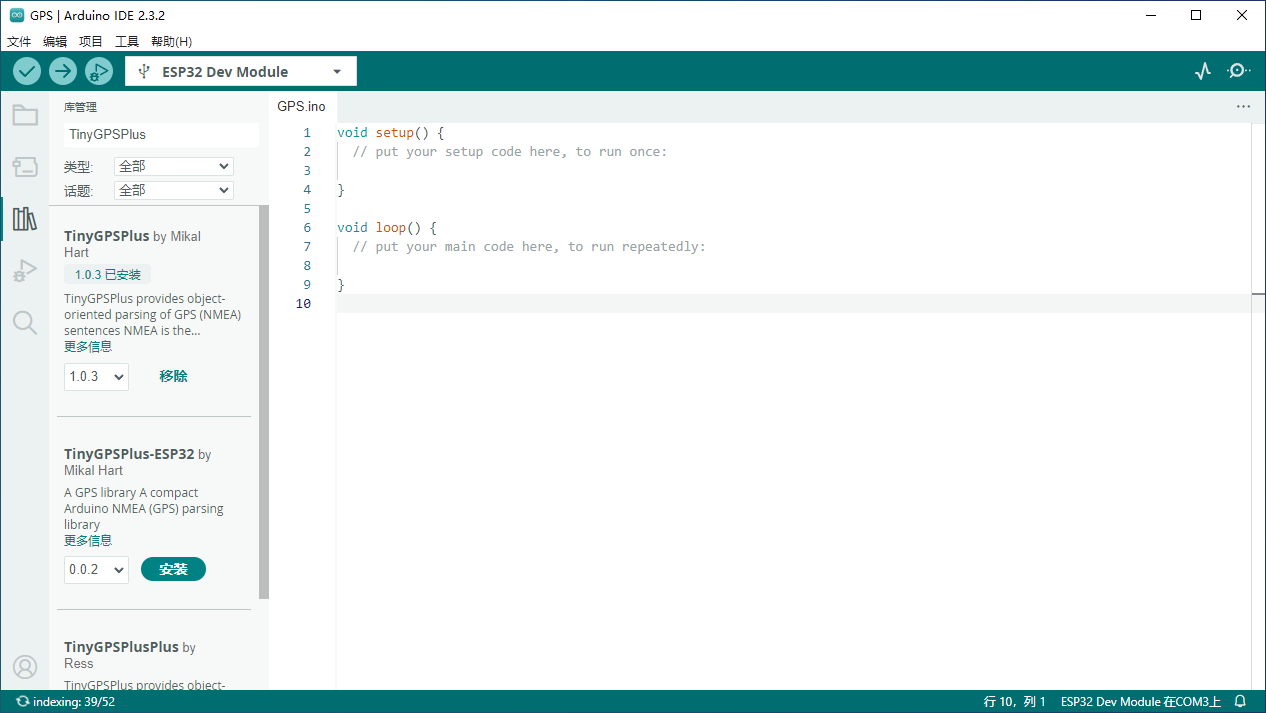This screenshot has height=713, width=1266.
Task: Toggle the Library Manager sidebar icon
Action: click(25, 218)
